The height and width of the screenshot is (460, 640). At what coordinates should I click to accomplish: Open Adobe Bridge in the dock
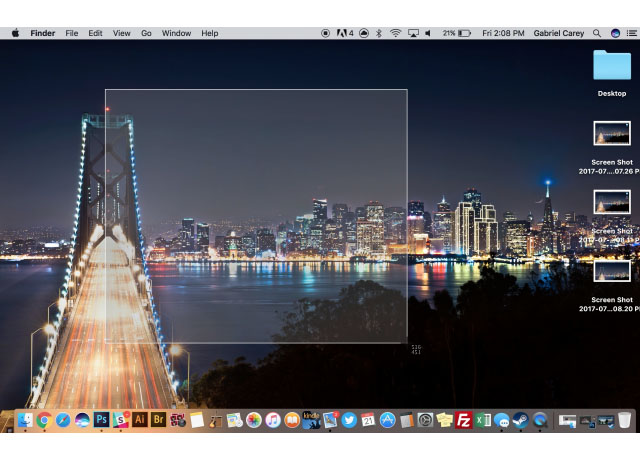(158, 420)
